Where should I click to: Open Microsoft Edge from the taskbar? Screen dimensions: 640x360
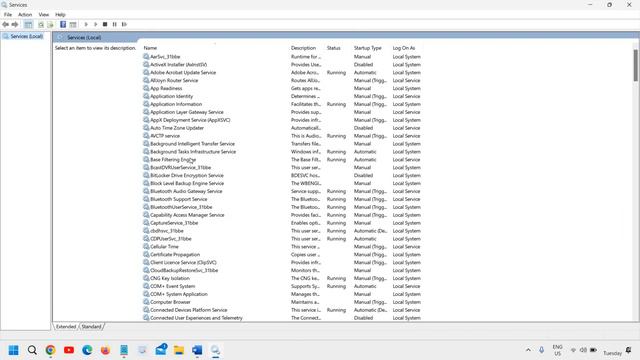tap(87, 350)
